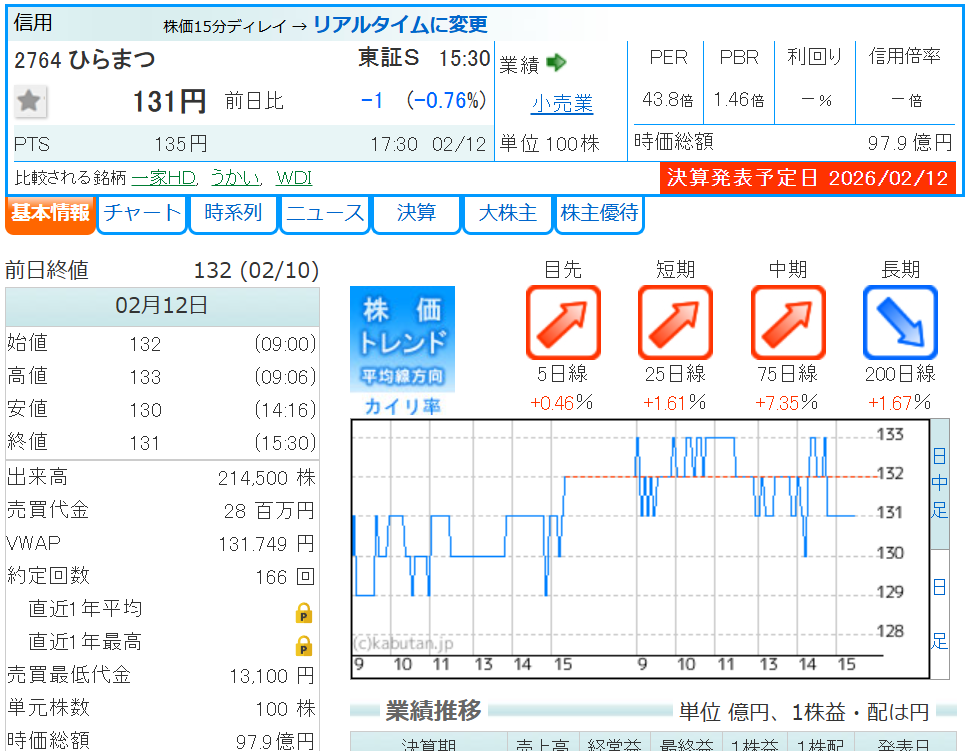Image resolution: width=971 pixels, height=751 pixels.
Task: Click the +1.67% 200日線 deviation value
Action: pyautogui.click(x=899, y=403)
